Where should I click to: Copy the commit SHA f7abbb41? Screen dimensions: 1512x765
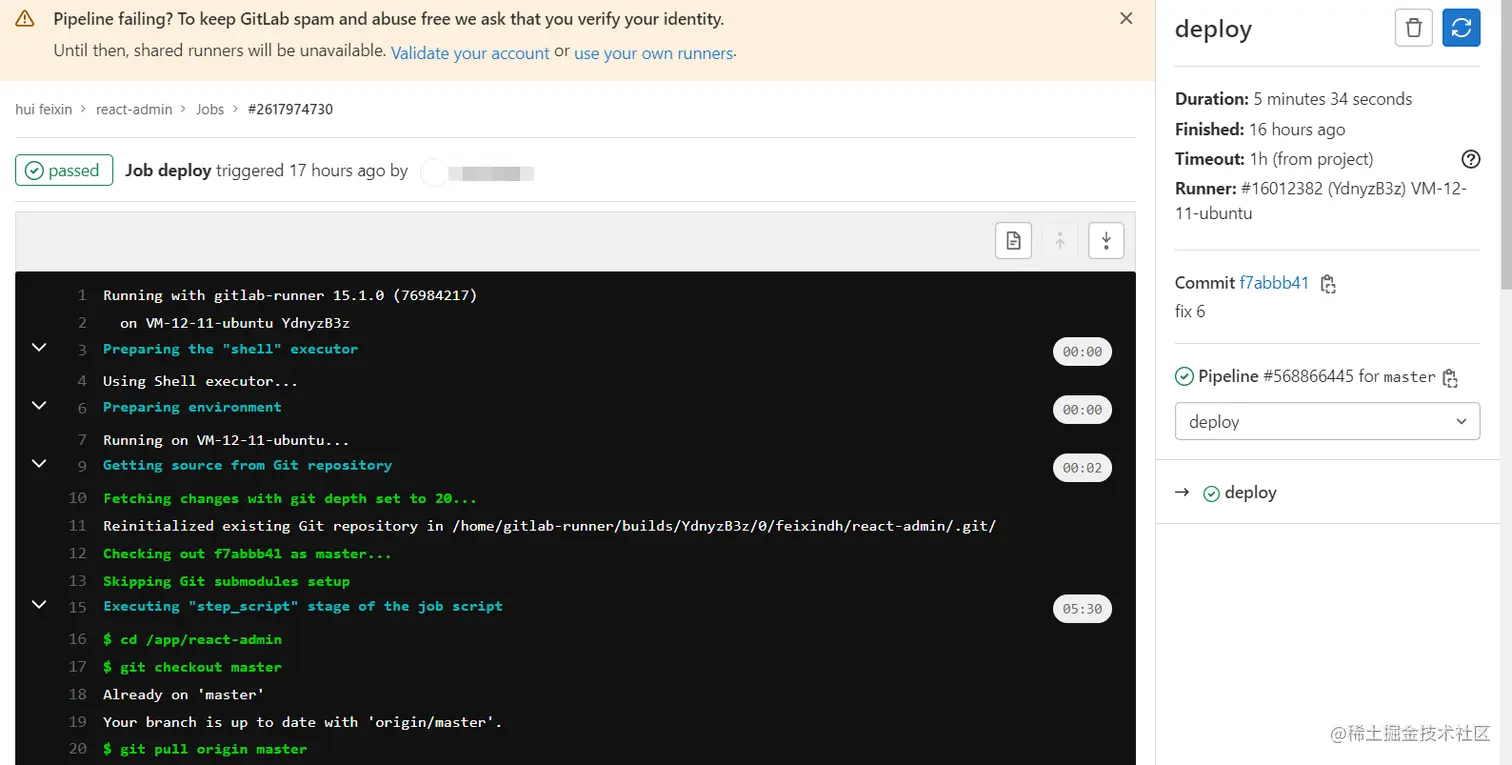1328,284
